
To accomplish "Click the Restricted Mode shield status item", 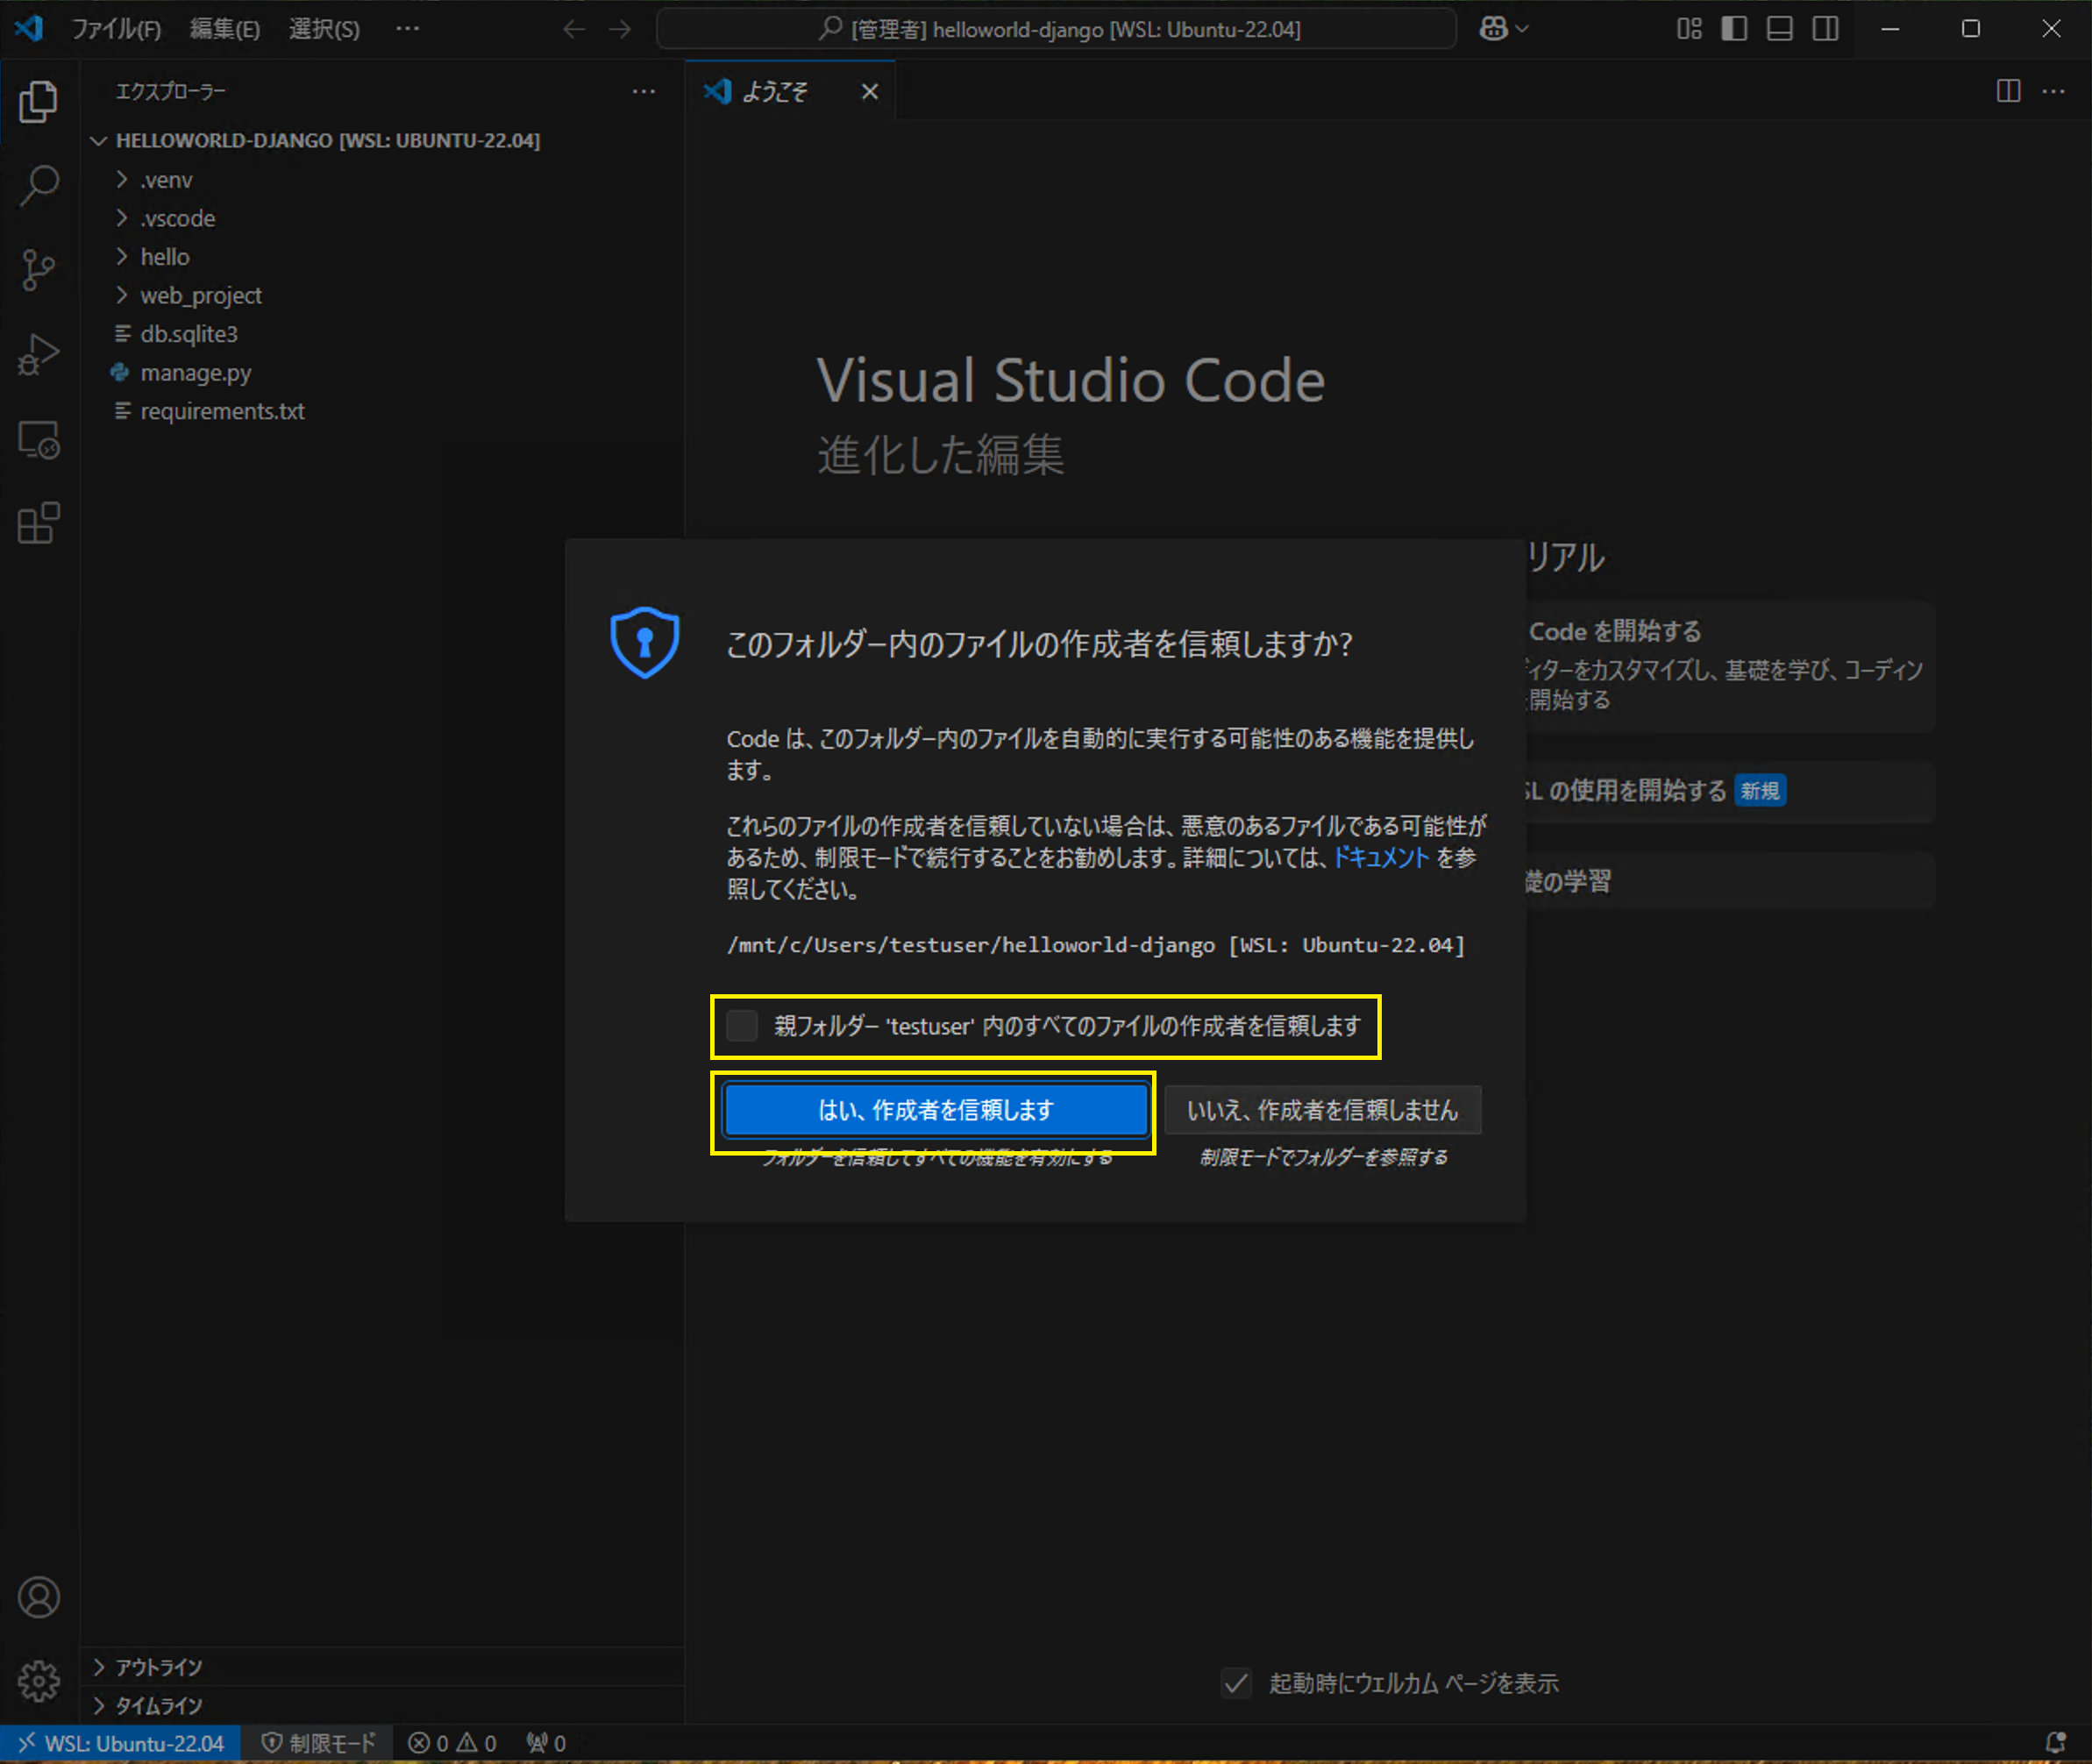I will [x=318, y=1743].
